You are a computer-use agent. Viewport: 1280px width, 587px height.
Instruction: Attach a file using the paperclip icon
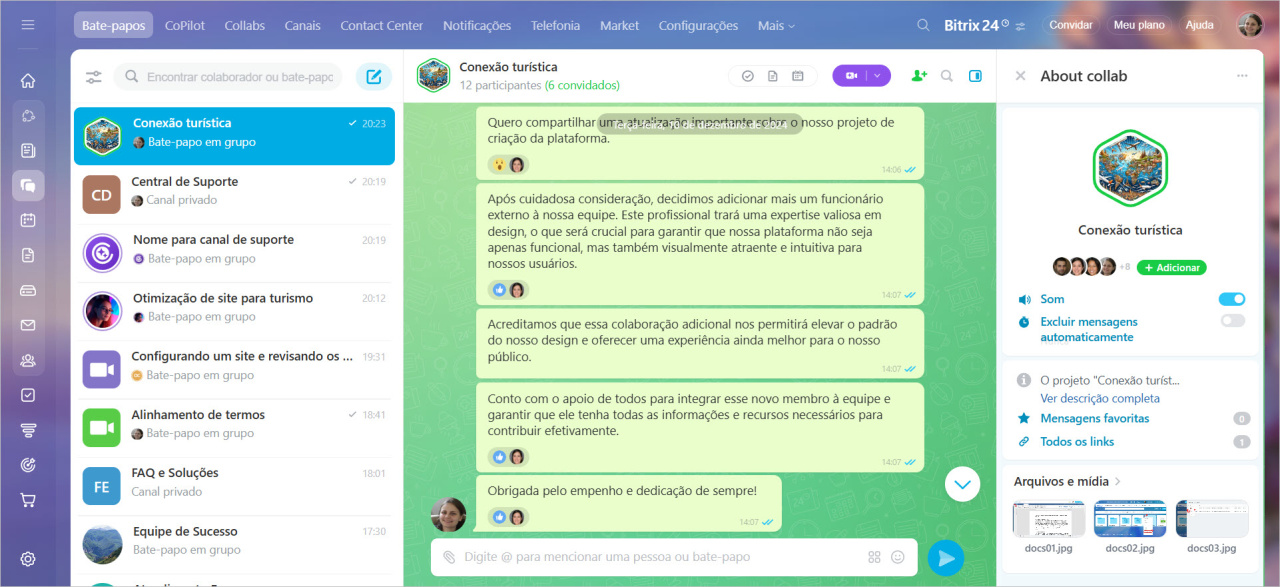coord(449,557)
